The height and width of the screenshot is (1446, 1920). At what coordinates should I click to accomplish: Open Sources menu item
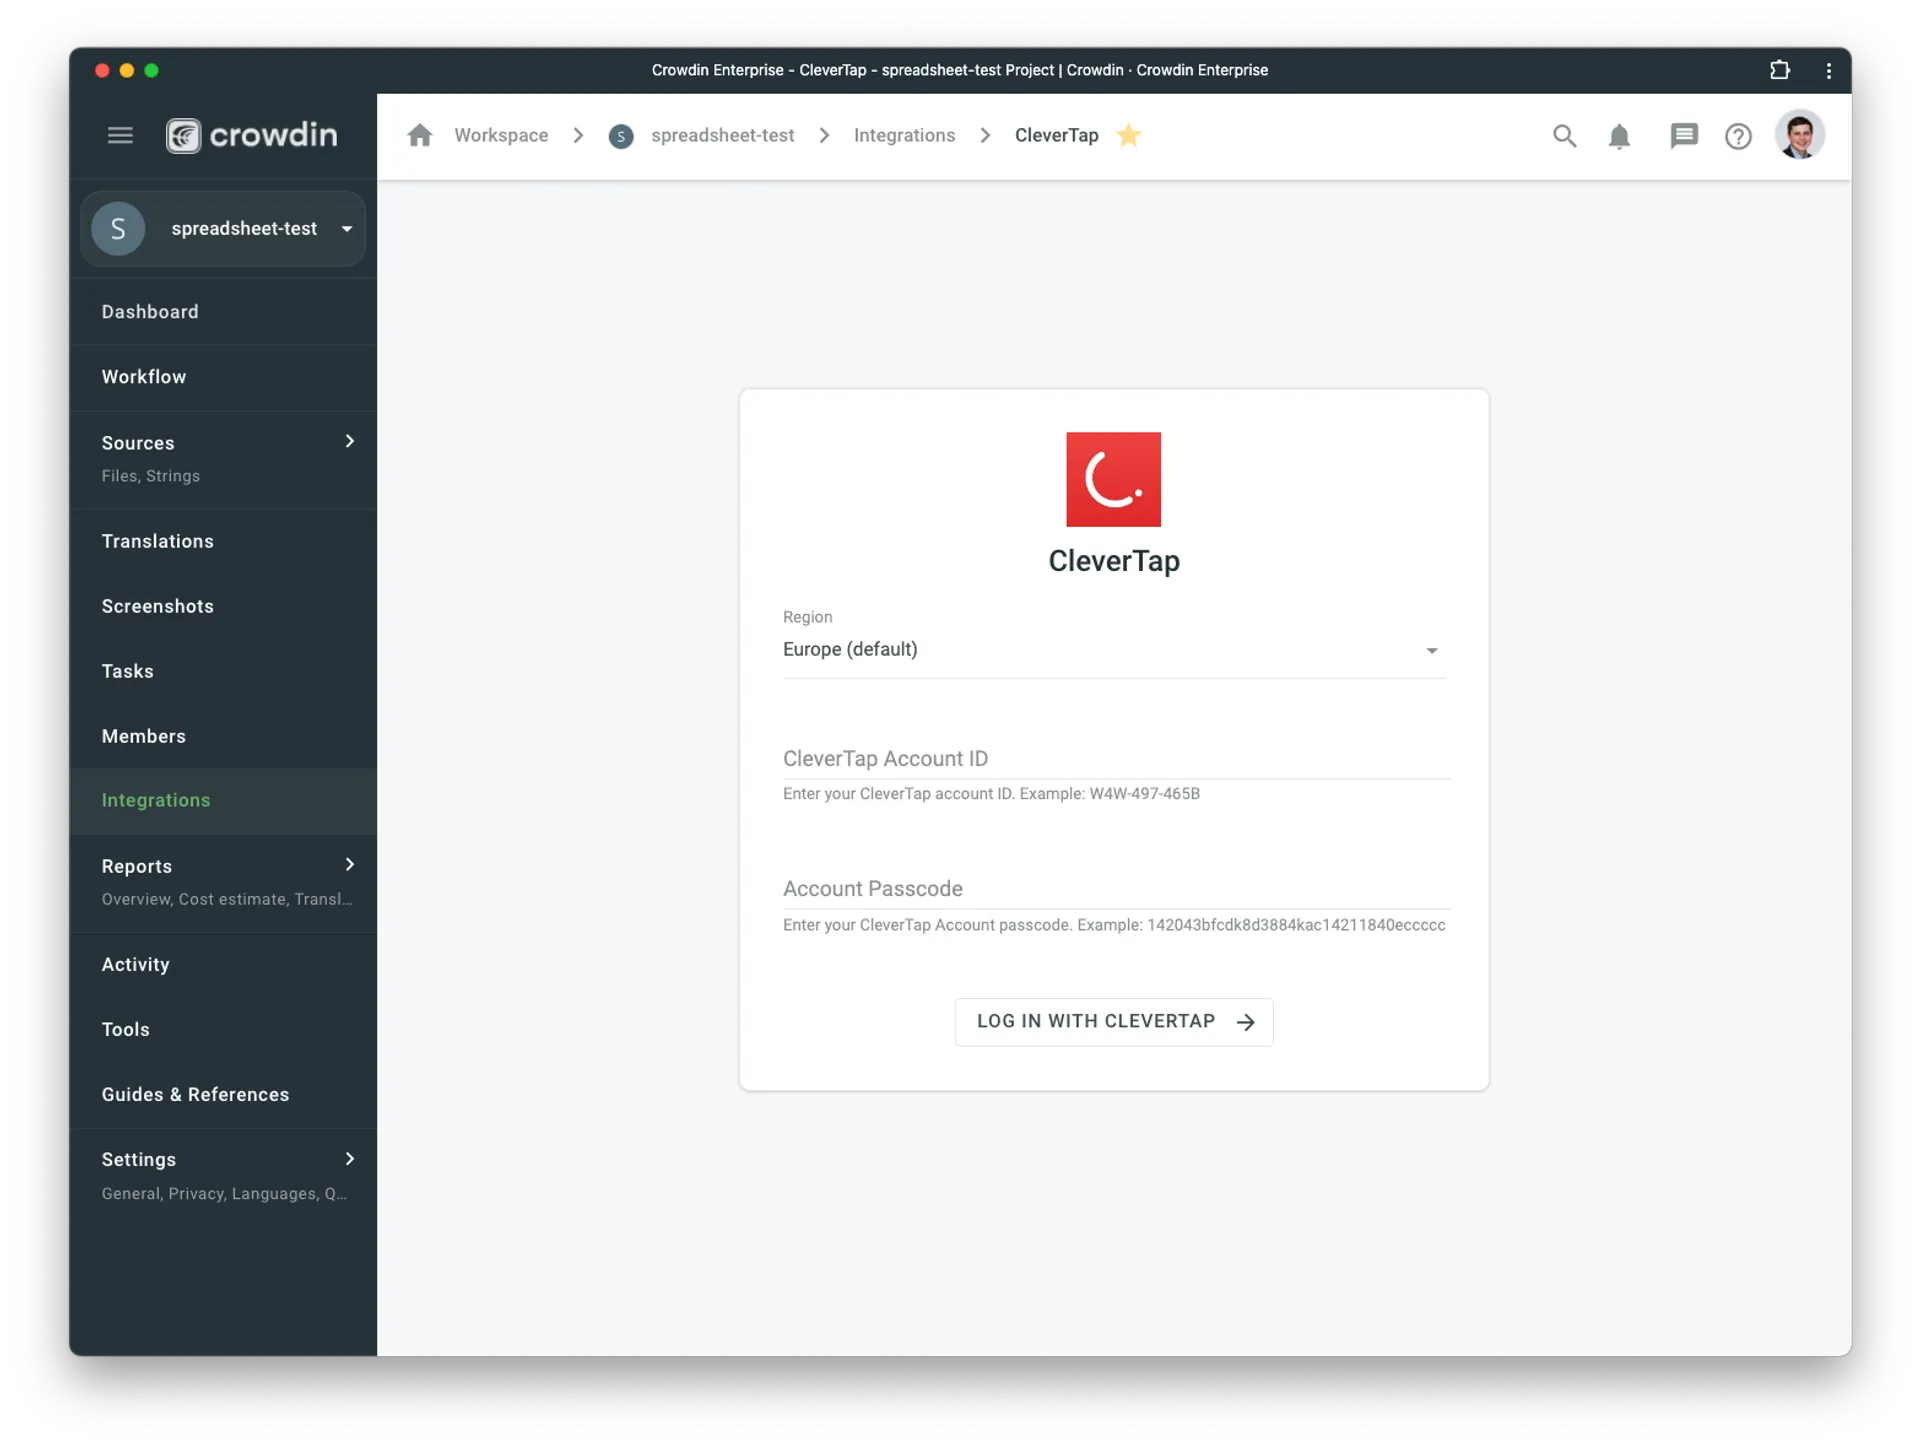(223, 459)
